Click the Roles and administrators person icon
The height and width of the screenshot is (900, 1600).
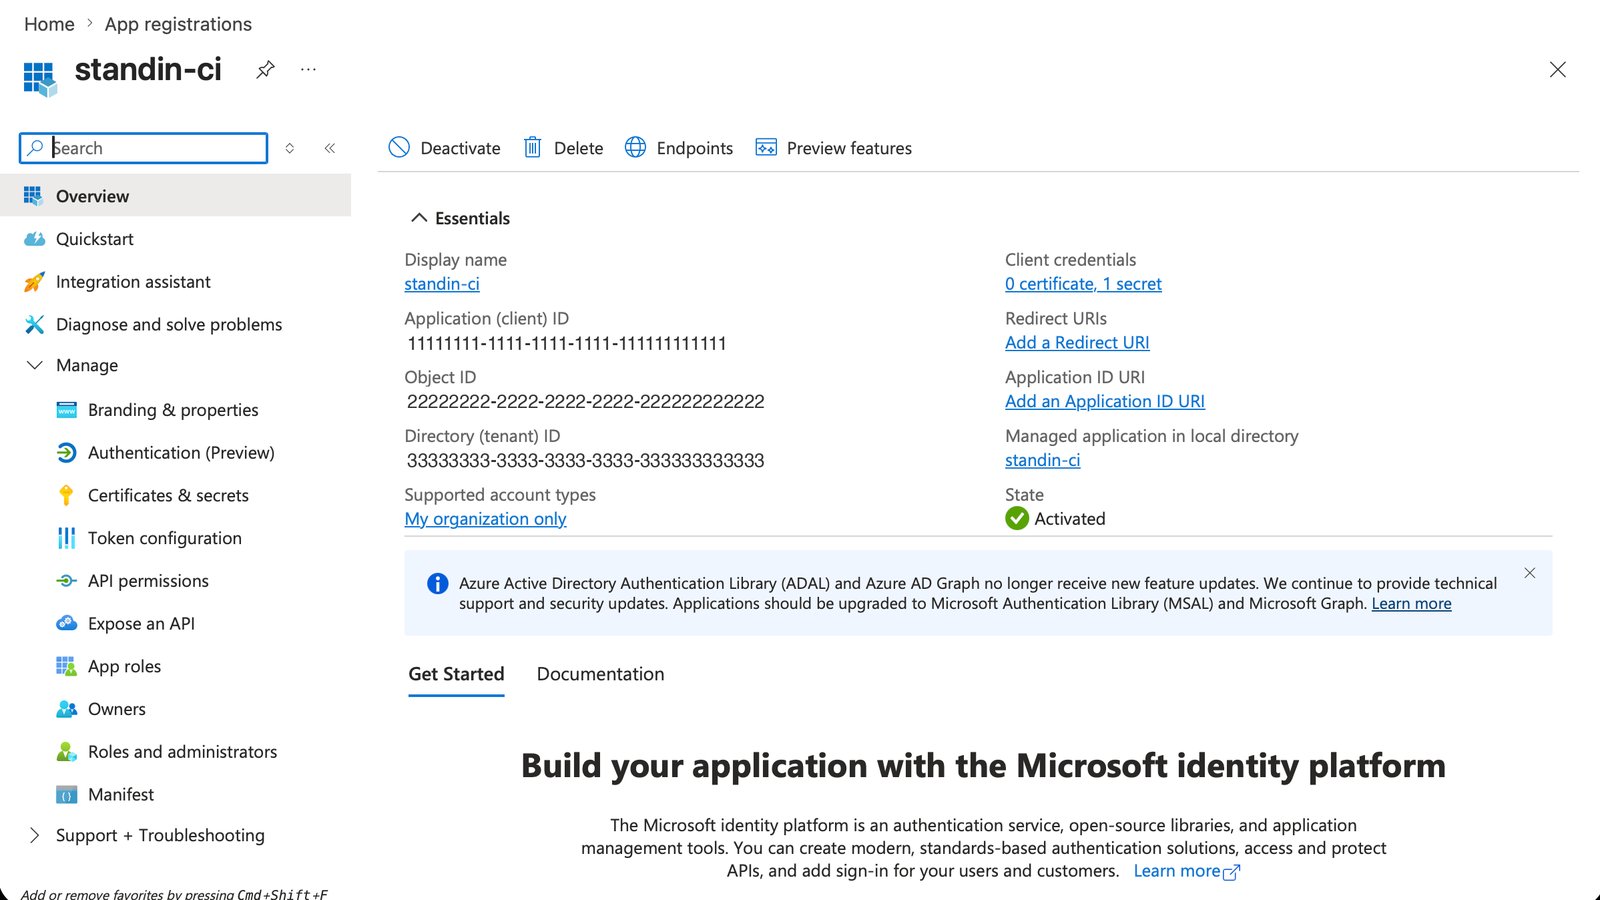pyautogui.click(x=66, y=752)
